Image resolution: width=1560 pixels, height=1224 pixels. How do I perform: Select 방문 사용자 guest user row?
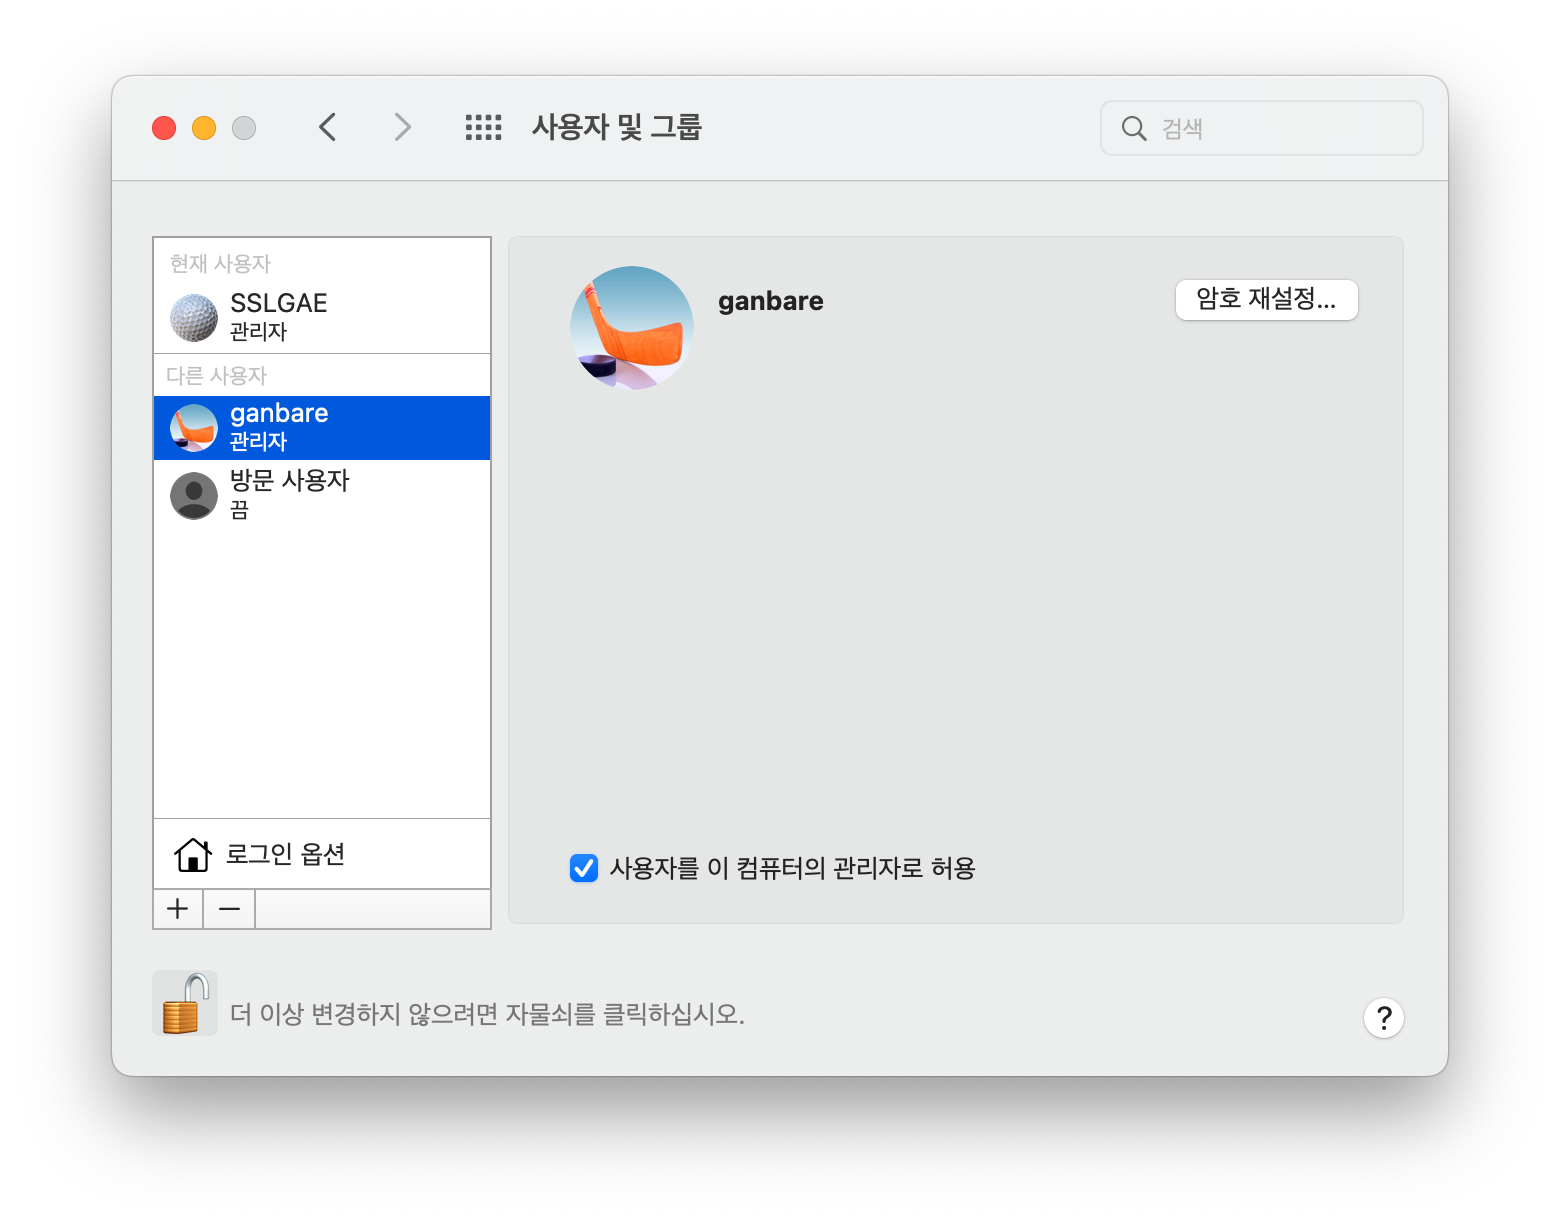click(x=322, y=494)
